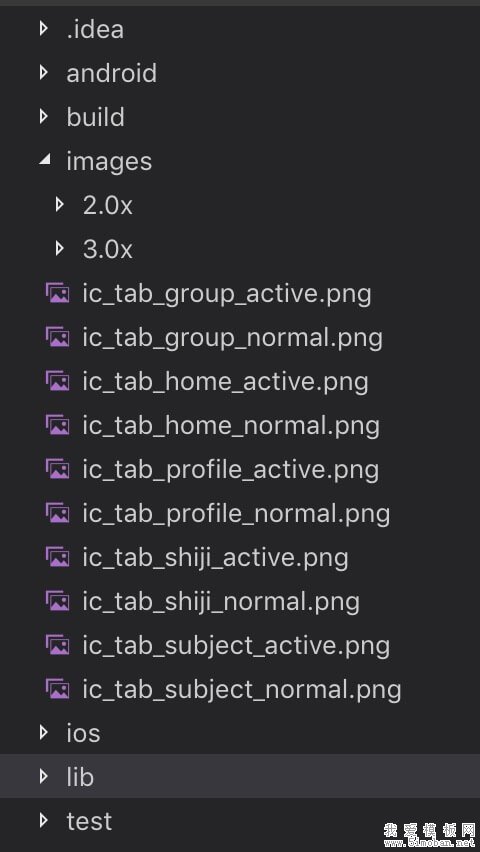Click image icon beside ic_tab_group_active.png

(58, 293)
